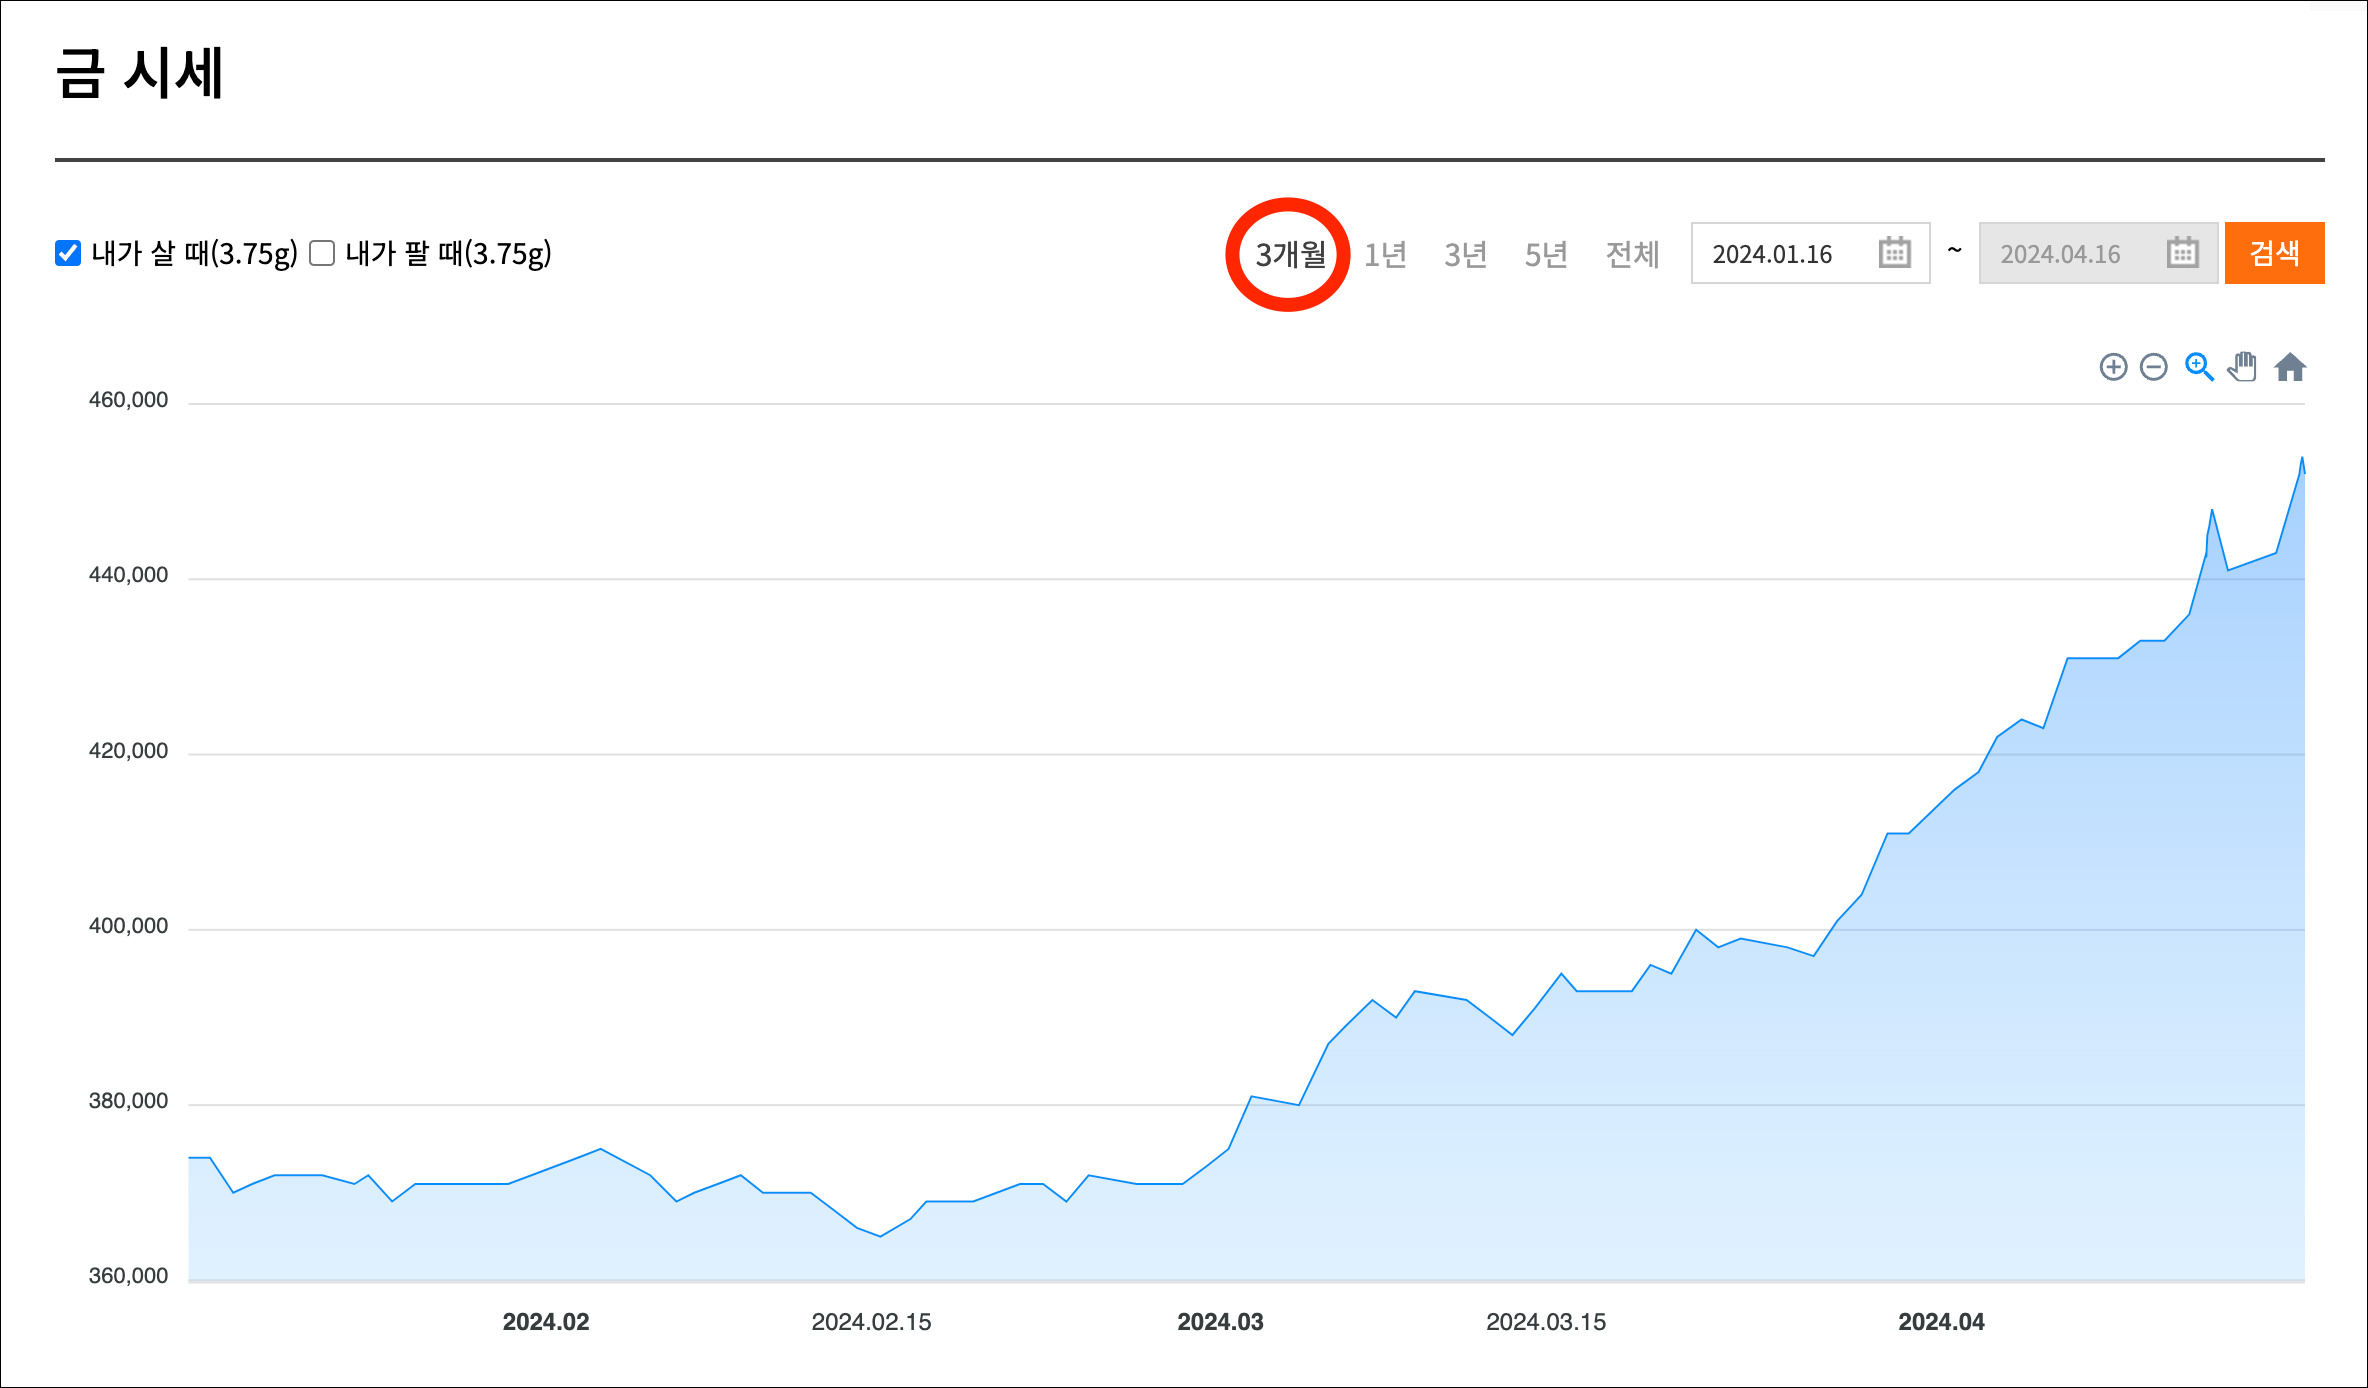Viewport: 2368px width, 1388px height.
Task: Enable the 내가 팔 때(3.75g) checkbox
Action: 322,253
